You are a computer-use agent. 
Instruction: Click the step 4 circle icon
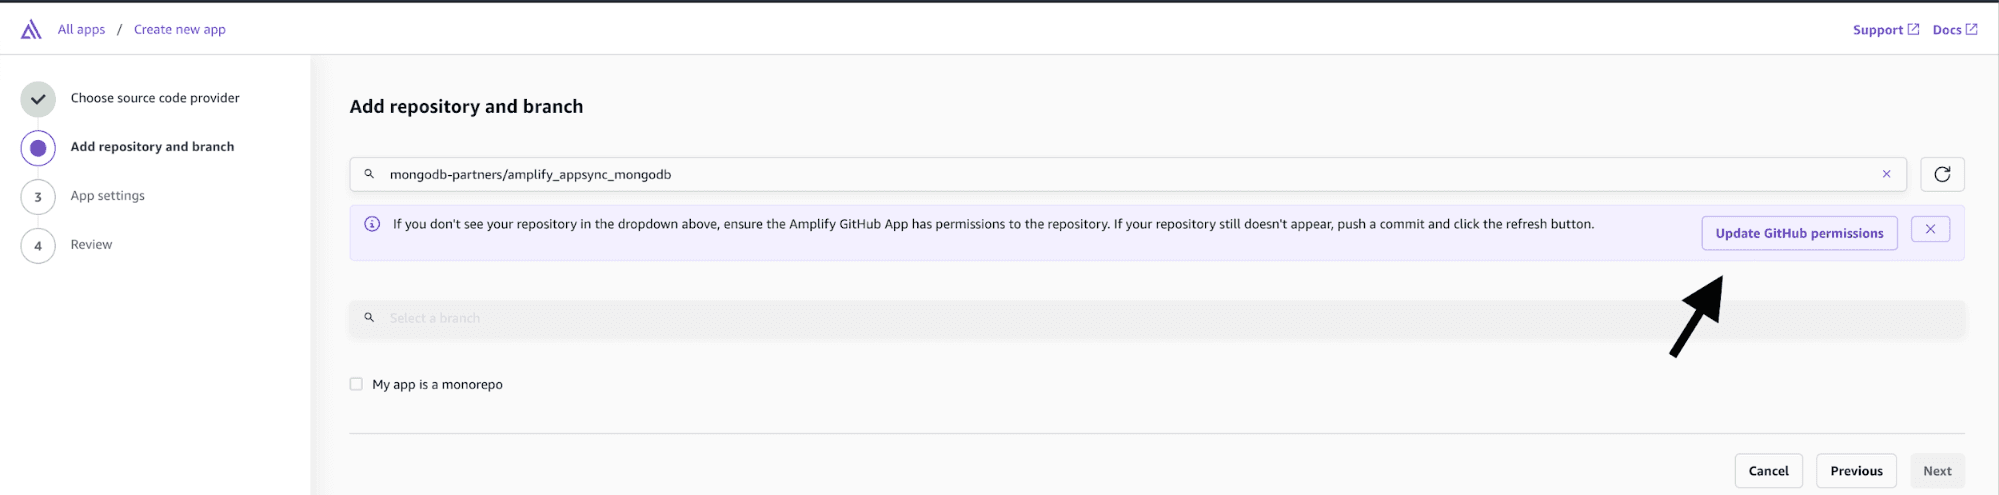(38, 246)
